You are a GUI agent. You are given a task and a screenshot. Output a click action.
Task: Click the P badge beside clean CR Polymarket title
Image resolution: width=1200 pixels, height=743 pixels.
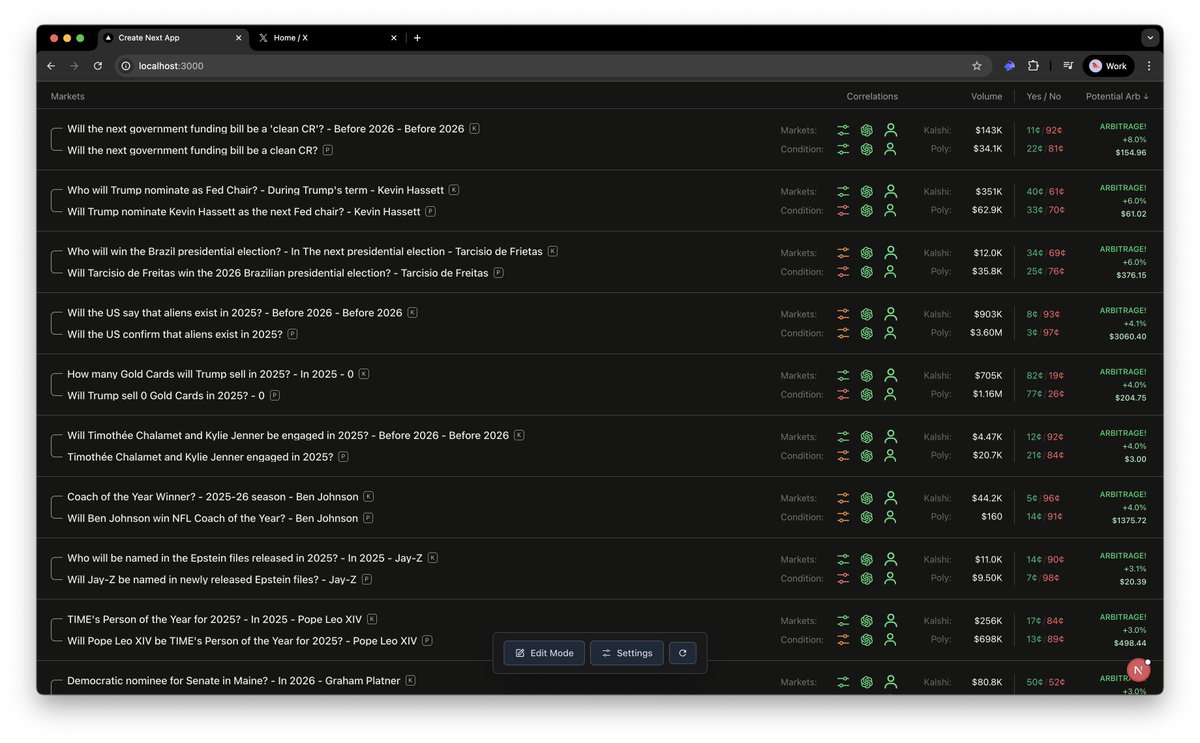point(328,150)
